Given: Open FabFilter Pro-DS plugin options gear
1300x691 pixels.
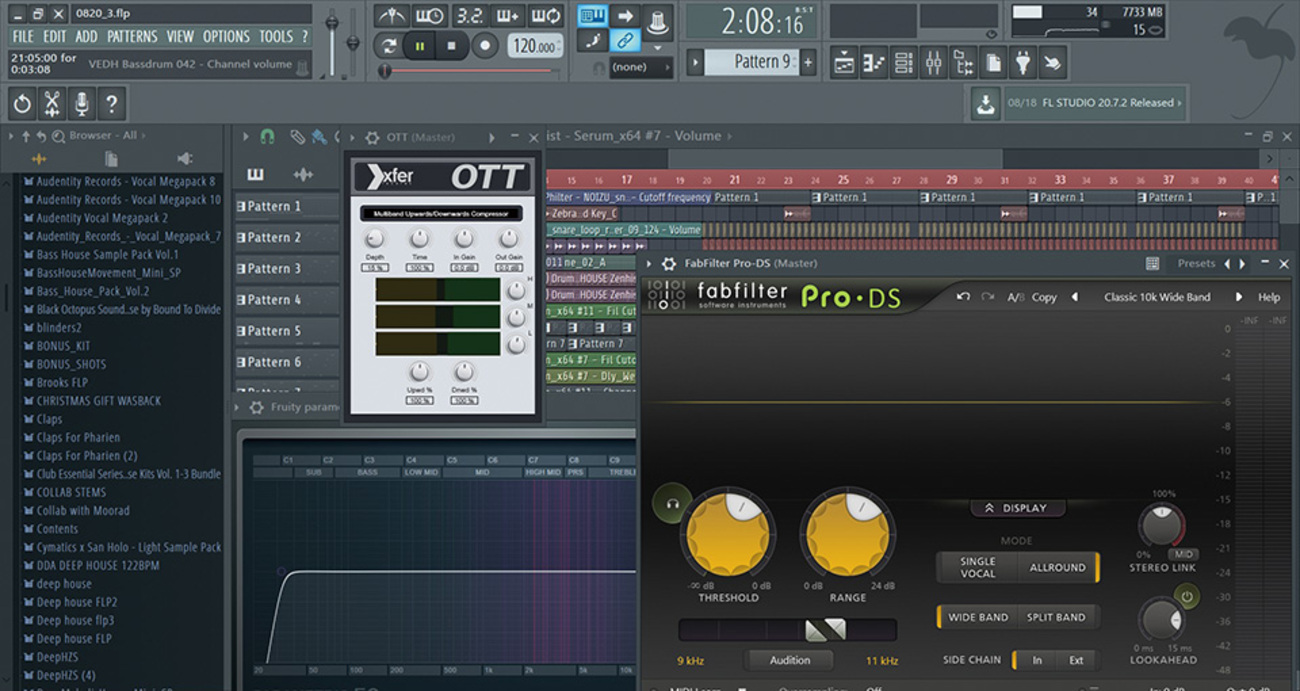Looking at the screenshot, I should (x=669, y=264).
